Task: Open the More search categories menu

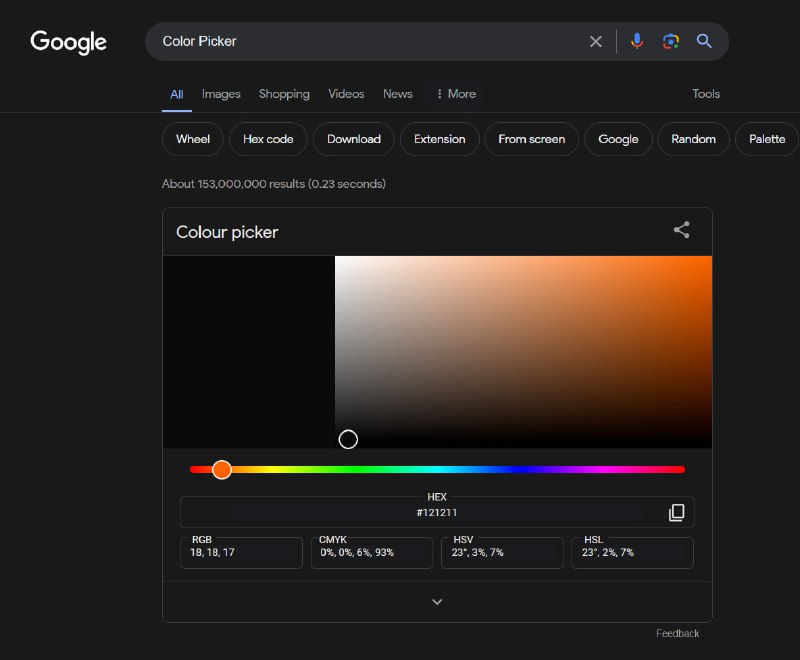Action: pos(456,94)
